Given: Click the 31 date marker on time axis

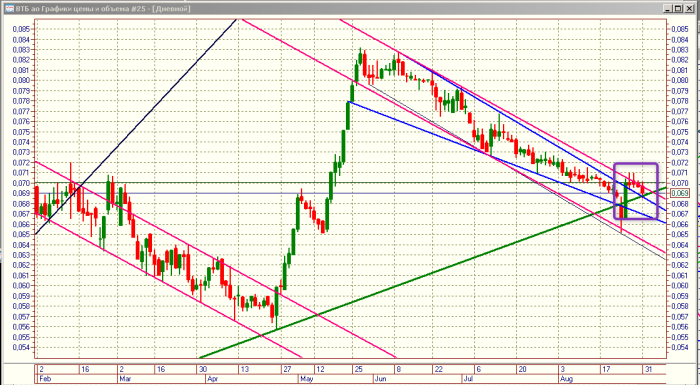Looking at the screenshot, I should tap(650, 369).
